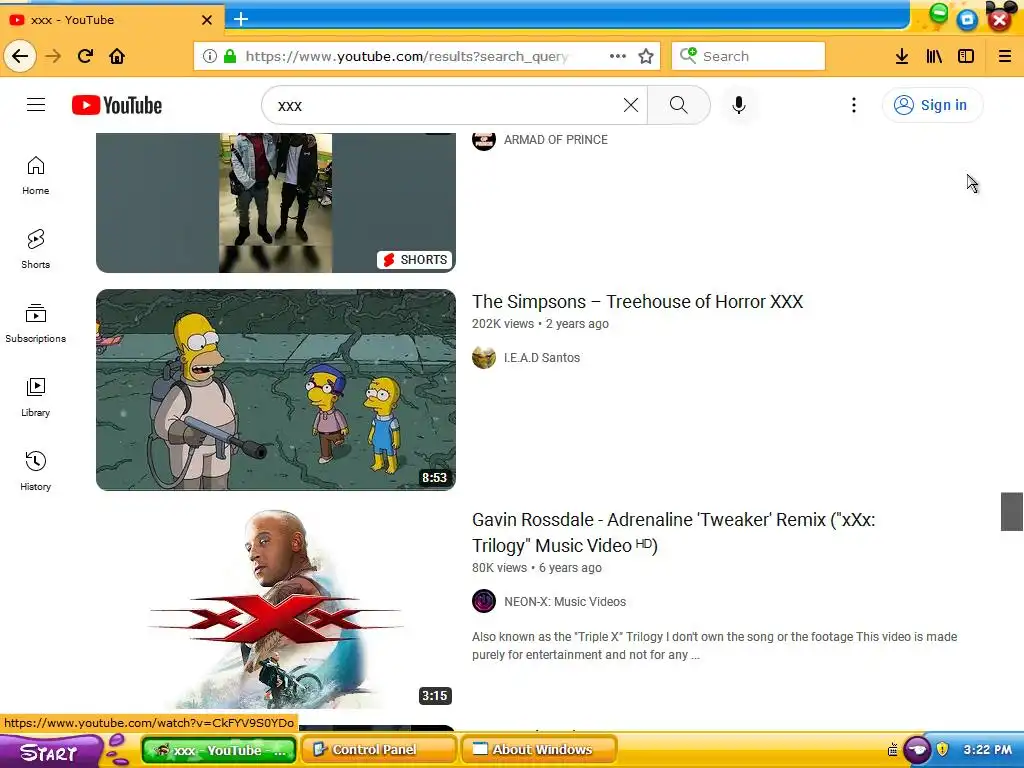Image resolution: width=1024 pixels, height=768 pixels.
Task: Open a new browser tab
Action: pos(241,19)
